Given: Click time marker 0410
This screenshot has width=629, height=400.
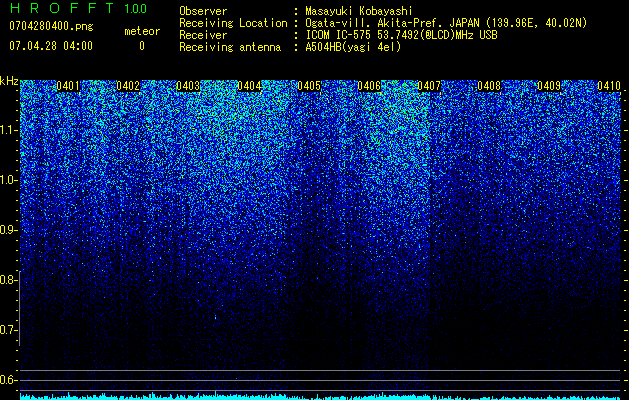Looking at the screenshot, I should pos(609,86).
